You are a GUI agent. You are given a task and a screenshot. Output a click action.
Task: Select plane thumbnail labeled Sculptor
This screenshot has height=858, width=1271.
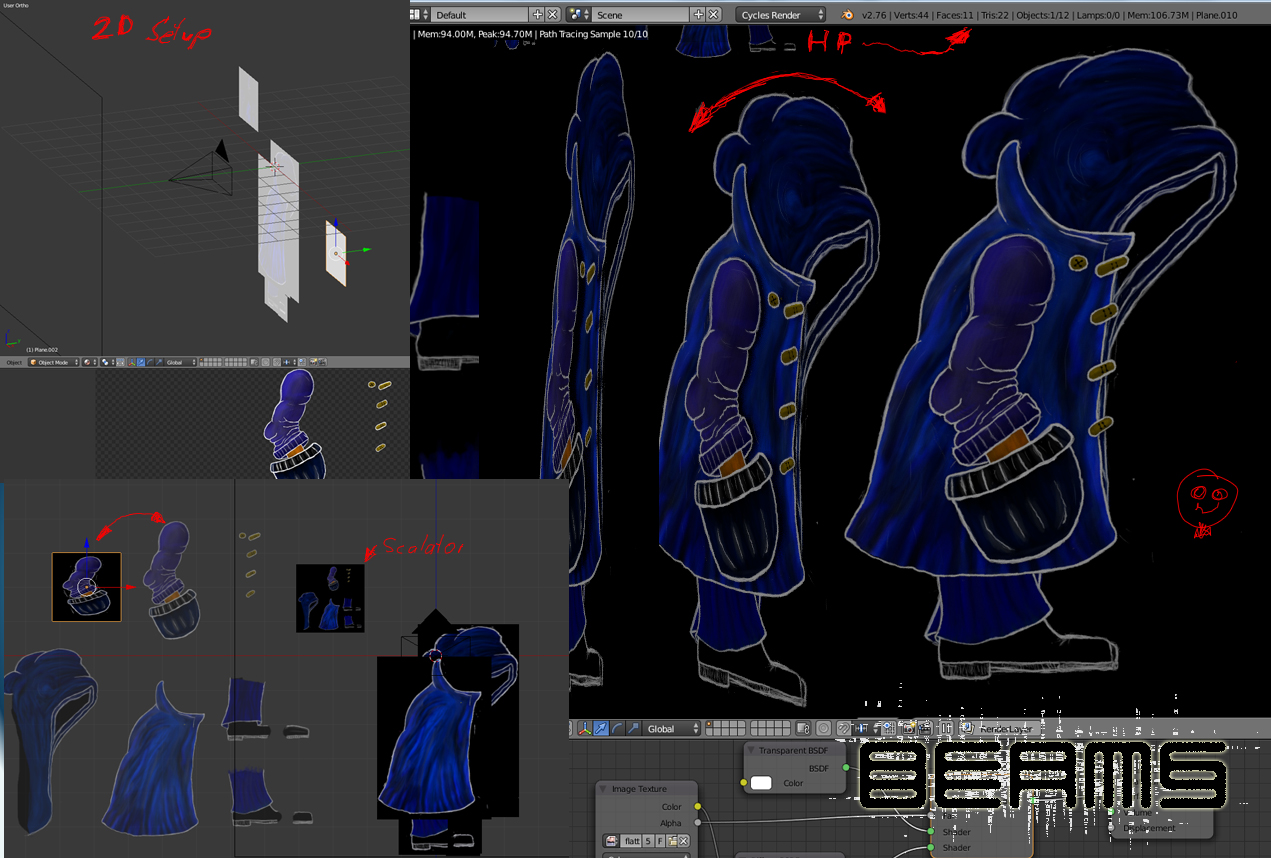tap(330, 598)
